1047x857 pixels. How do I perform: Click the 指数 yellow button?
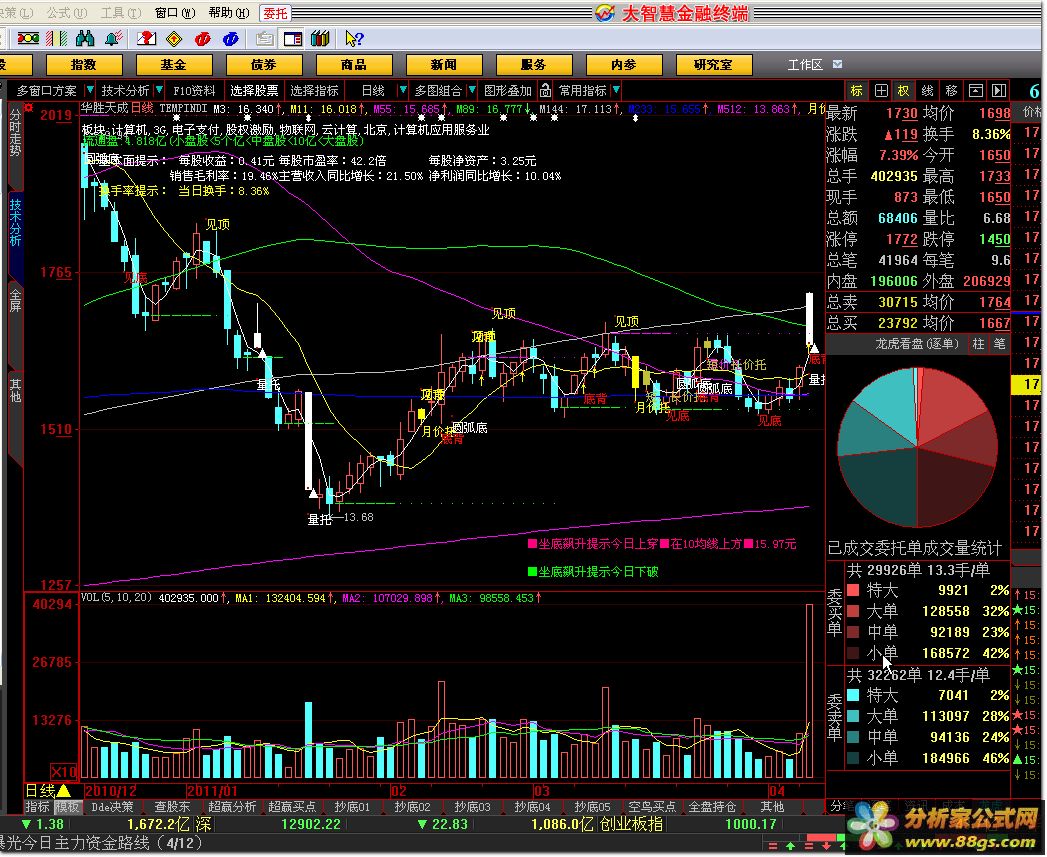83,65
